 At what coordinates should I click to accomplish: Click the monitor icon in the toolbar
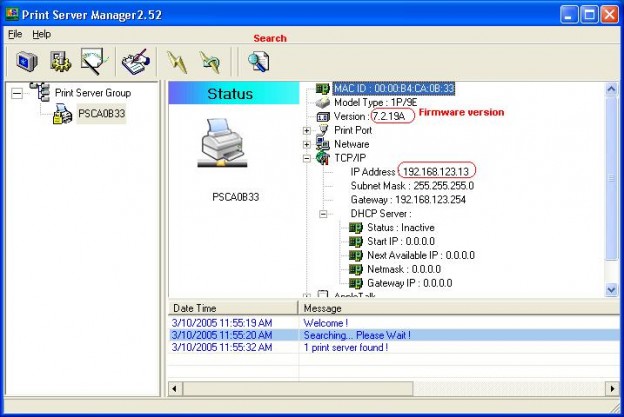(x=26, y=62)
